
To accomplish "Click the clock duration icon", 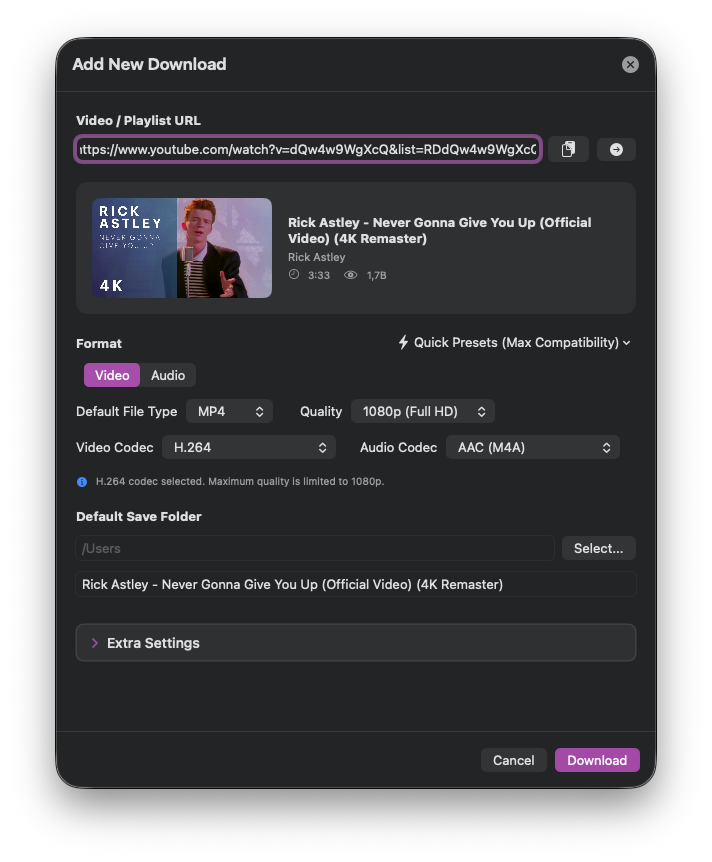I will pos(294,274).
